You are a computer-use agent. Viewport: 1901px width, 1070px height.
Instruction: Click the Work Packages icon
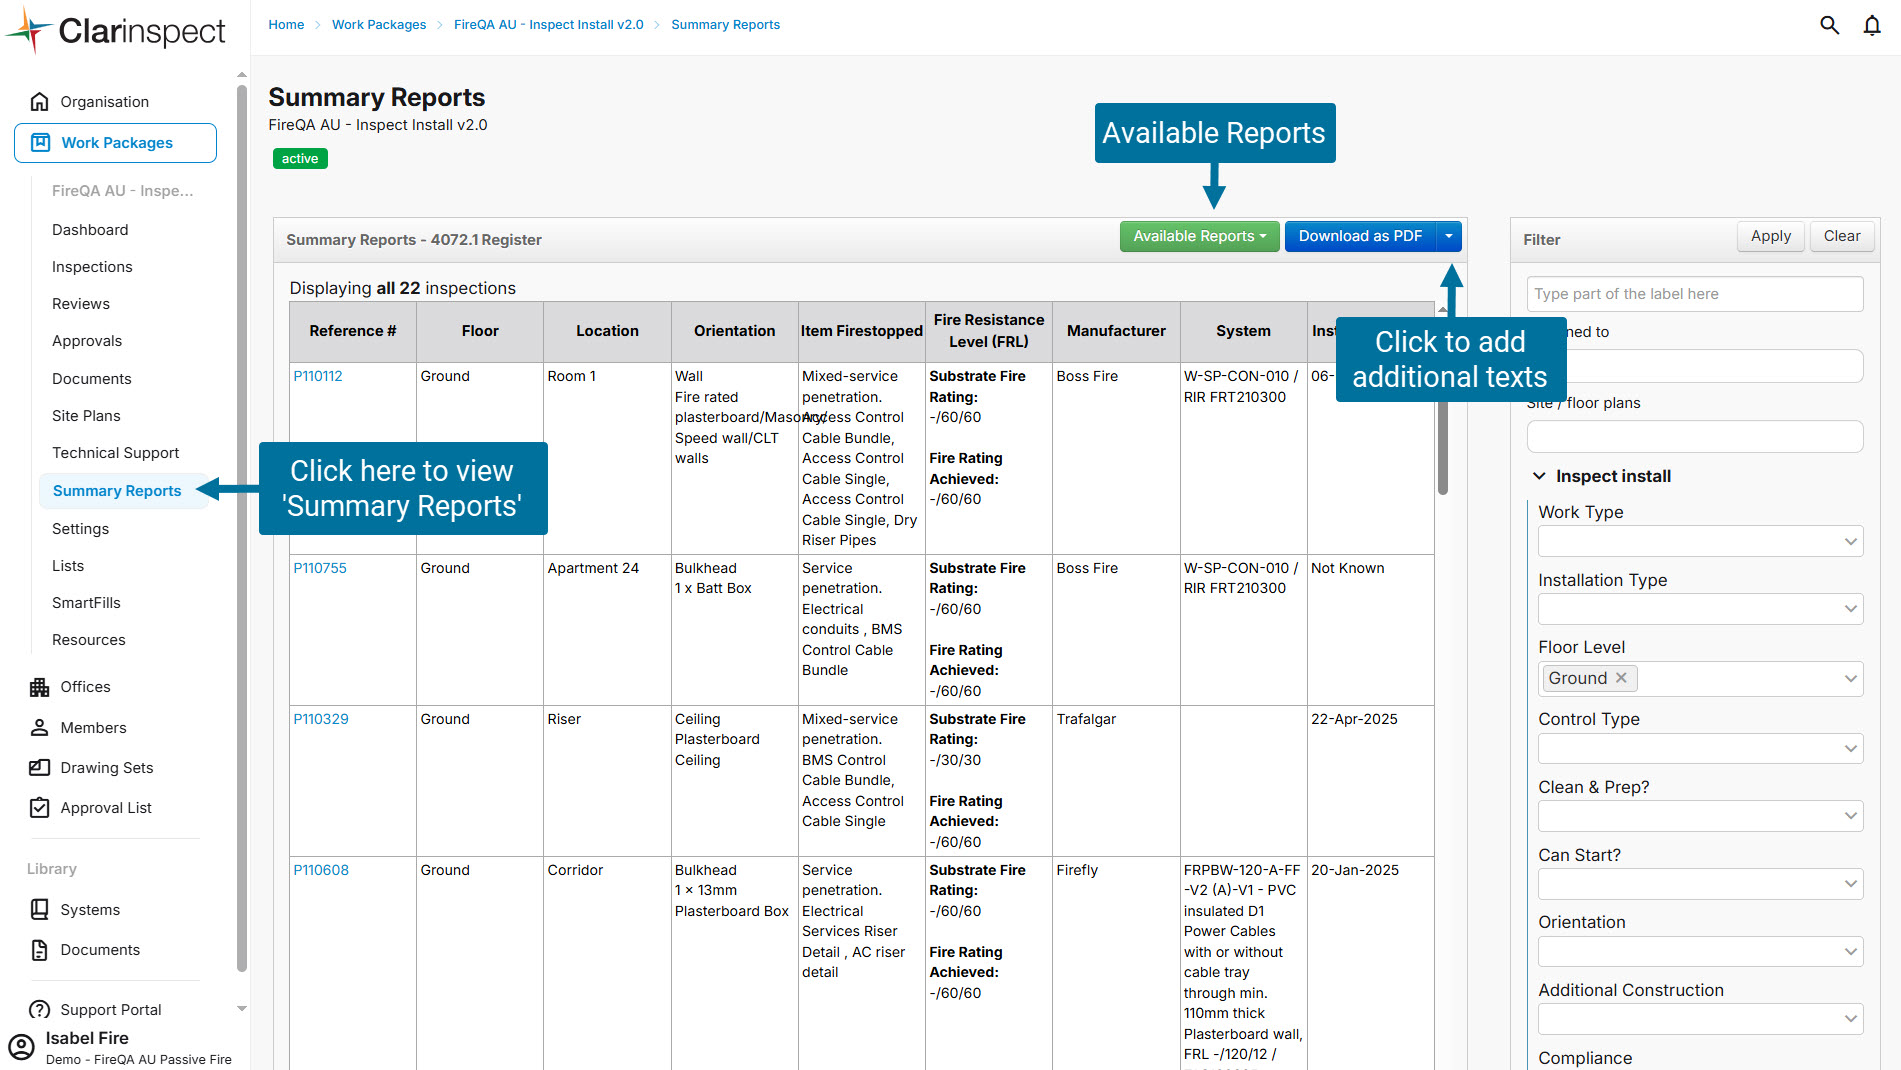41,142
